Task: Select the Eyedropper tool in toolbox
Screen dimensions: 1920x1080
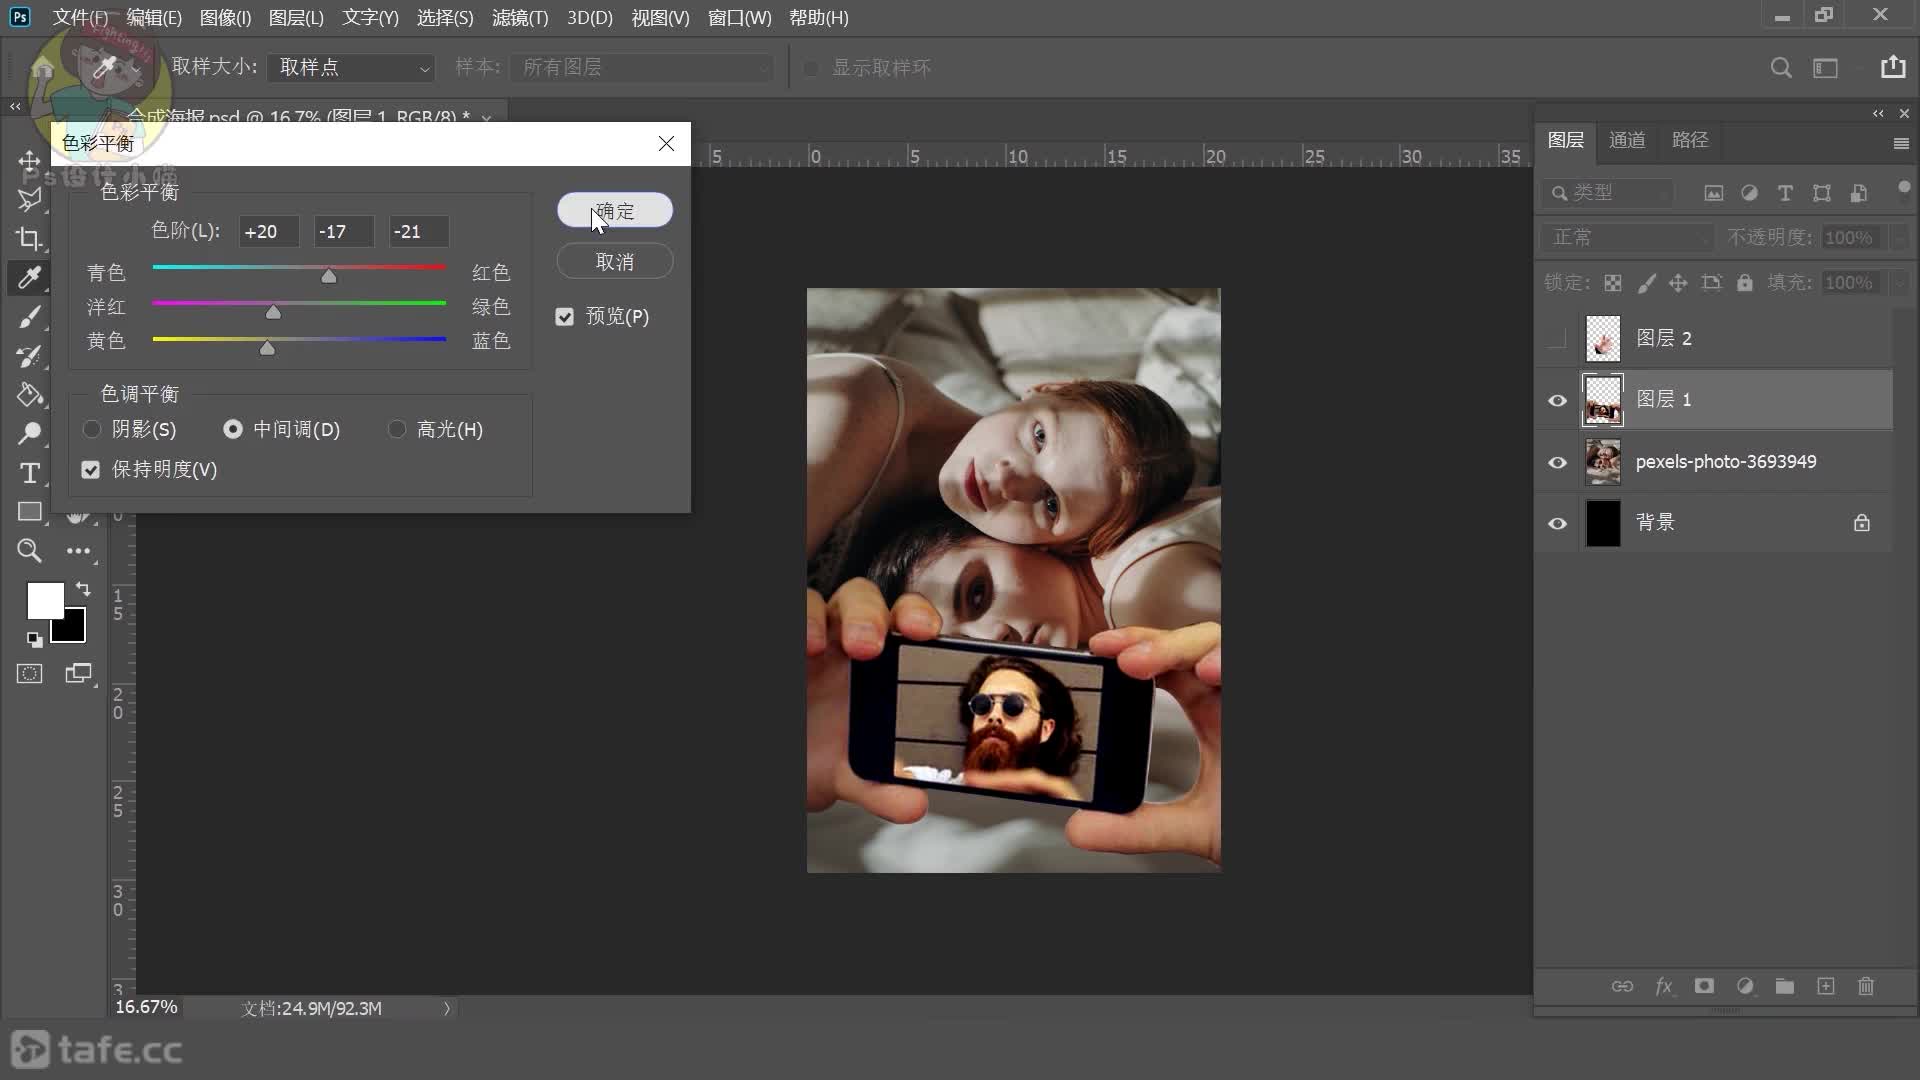Action: click(x=29, y=277)
